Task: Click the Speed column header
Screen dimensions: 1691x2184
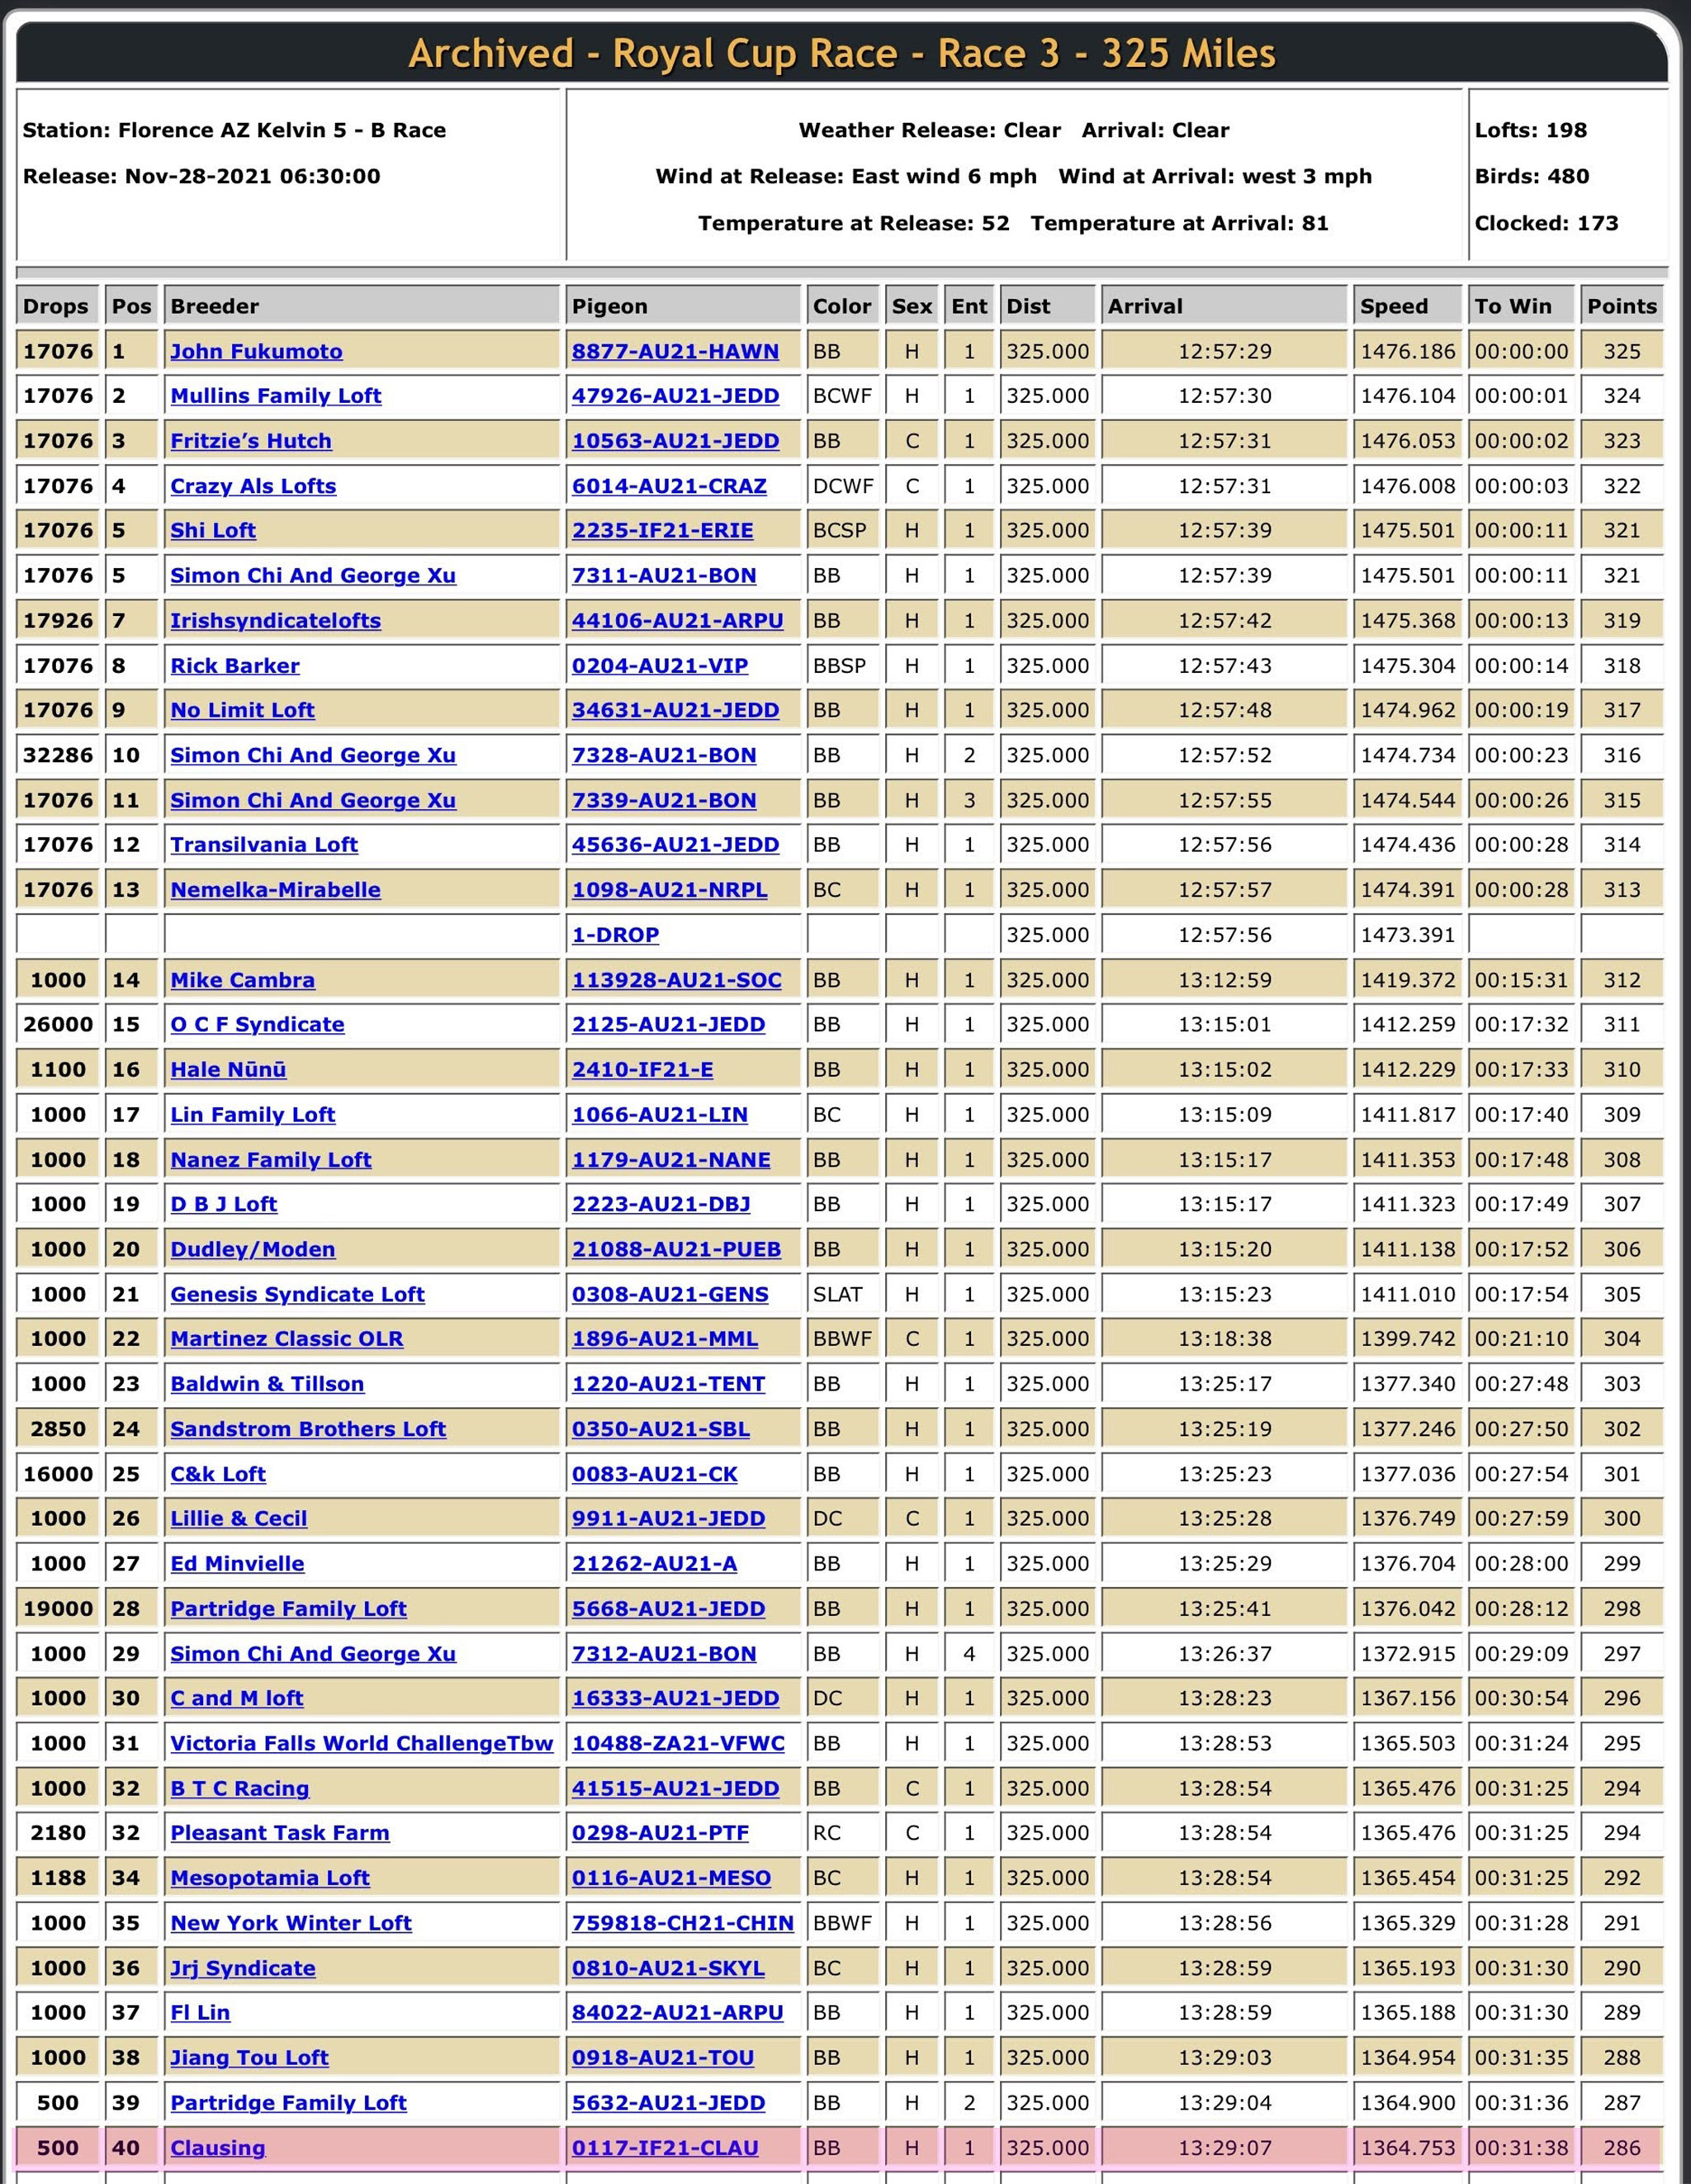Action: (x=1394, y=306)
